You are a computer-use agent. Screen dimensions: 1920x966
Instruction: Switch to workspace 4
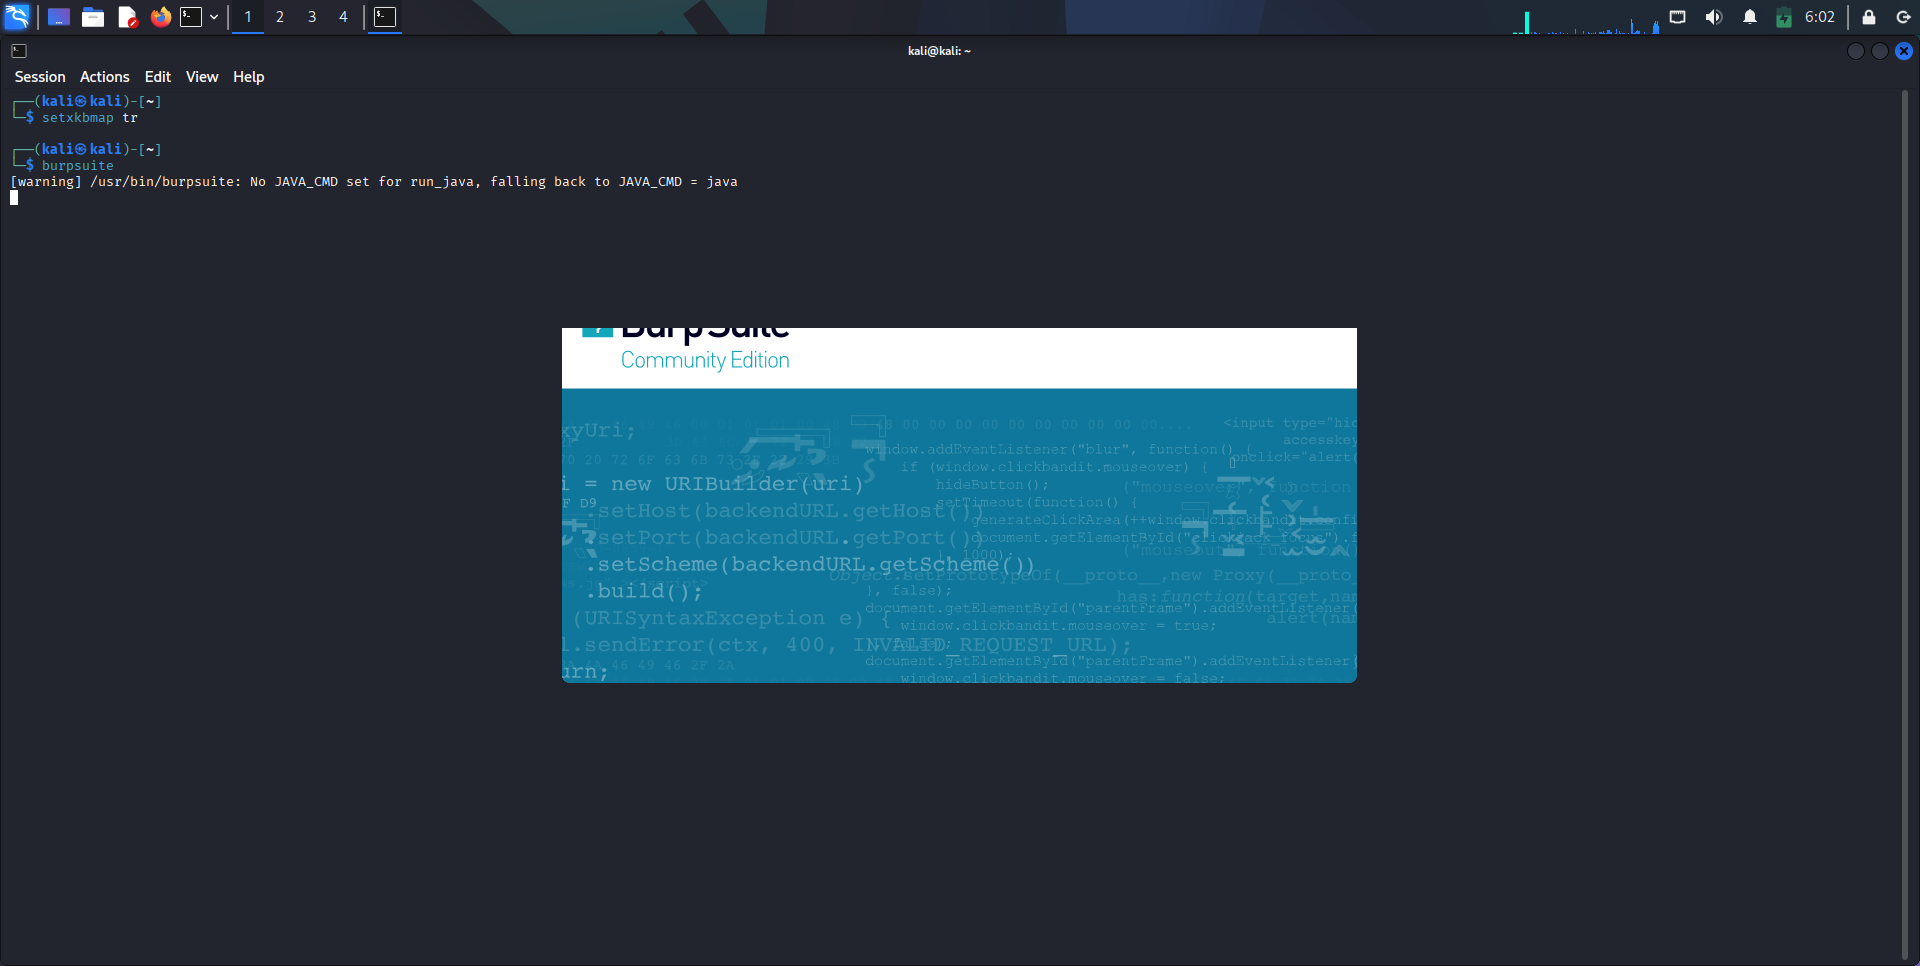343,17
